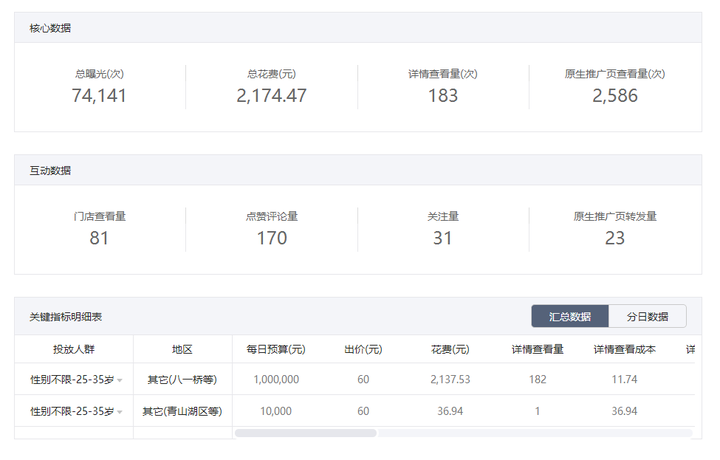Expand dropdown arrow beside 青山湖区 row audience
The image size is (720, 460).
pyautogui.click(x=120, y=412)
